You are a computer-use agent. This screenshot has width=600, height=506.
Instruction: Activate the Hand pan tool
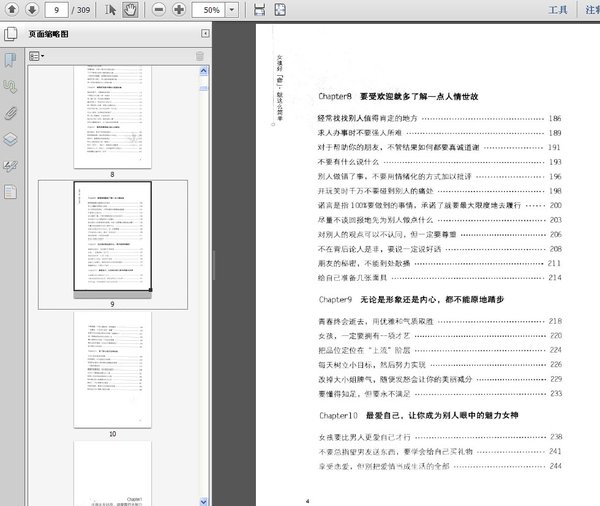[130, 10]
